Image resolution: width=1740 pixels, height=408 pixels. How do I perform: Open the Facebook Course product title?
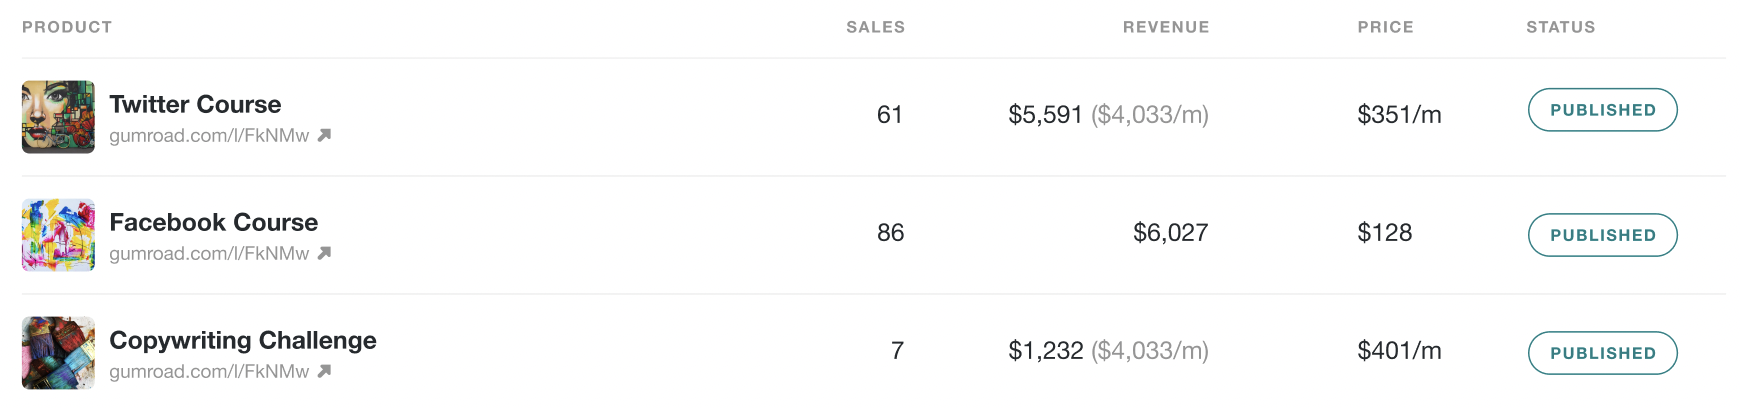coord(213,222)
